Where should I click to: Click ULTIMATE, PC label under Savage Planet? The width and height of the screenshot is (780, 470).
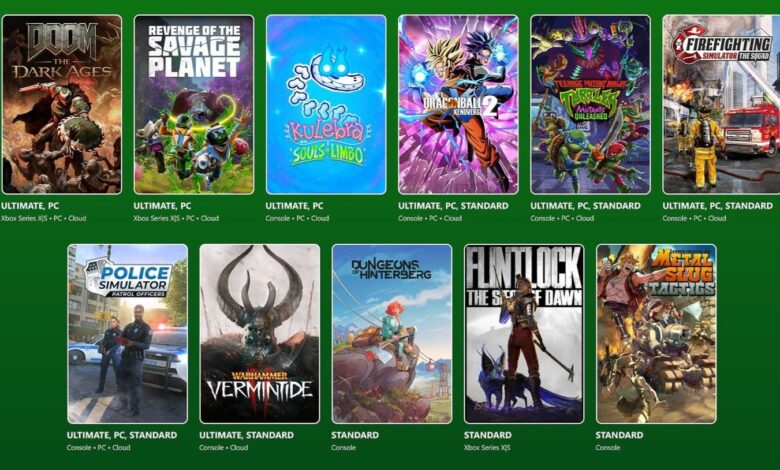tap(162, 206)
